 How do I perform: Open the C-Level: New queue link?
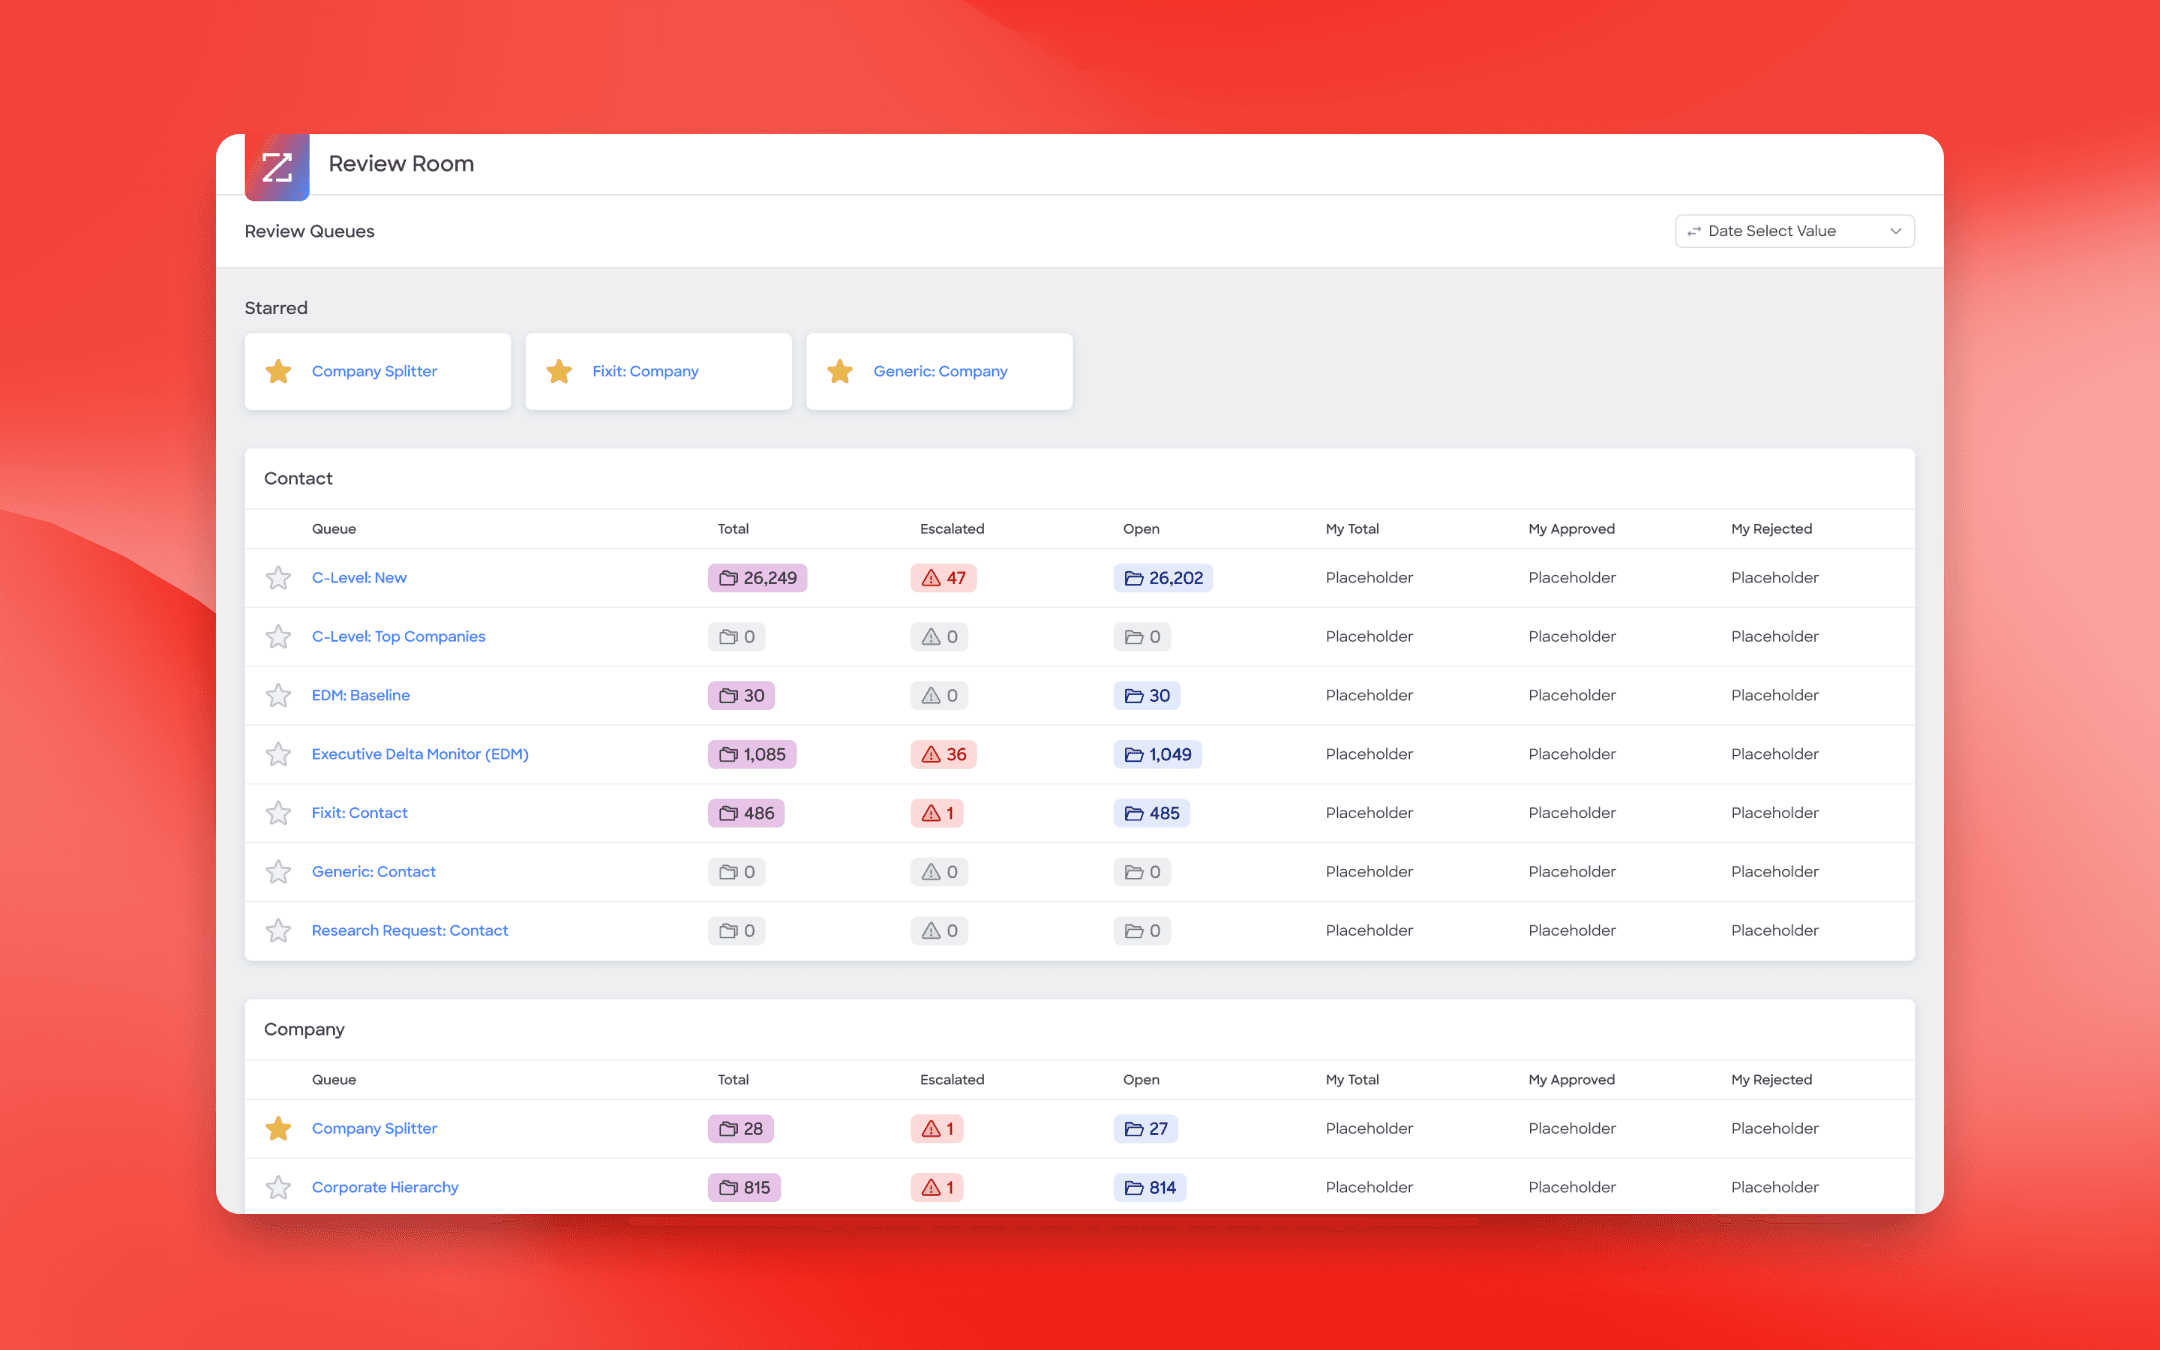coord(359,578)
